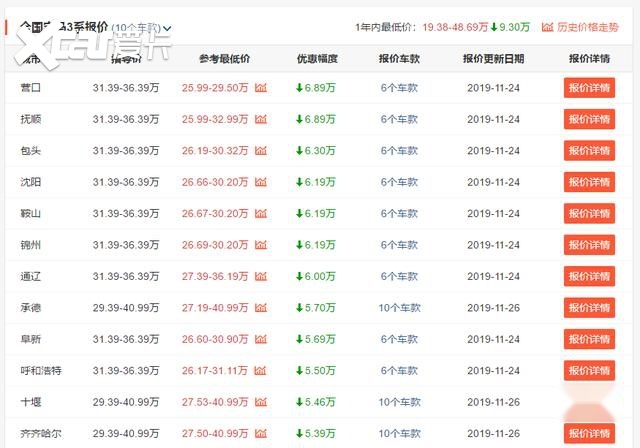Select city name 包头
Image resolution: width=640 pixels, height=448 pixels.
31,151
